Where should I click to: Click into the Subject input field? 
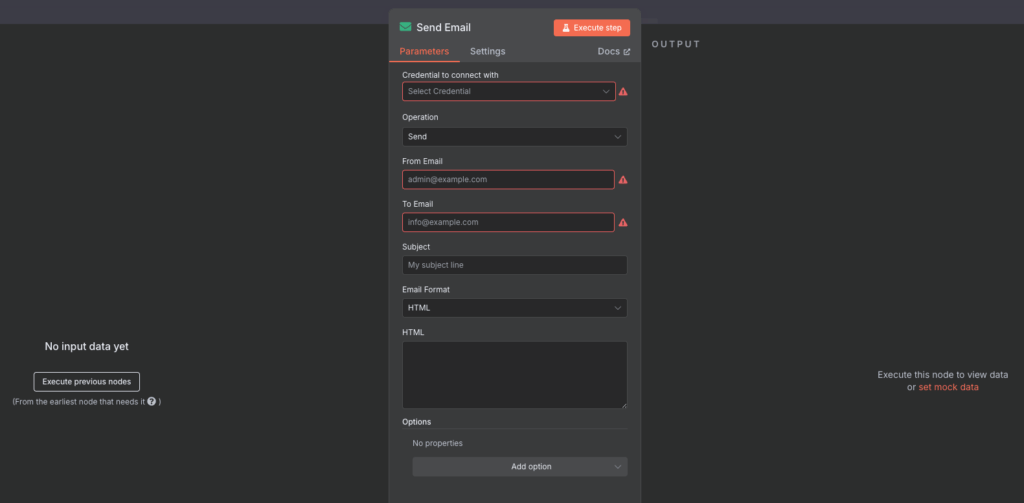point(514,265)
